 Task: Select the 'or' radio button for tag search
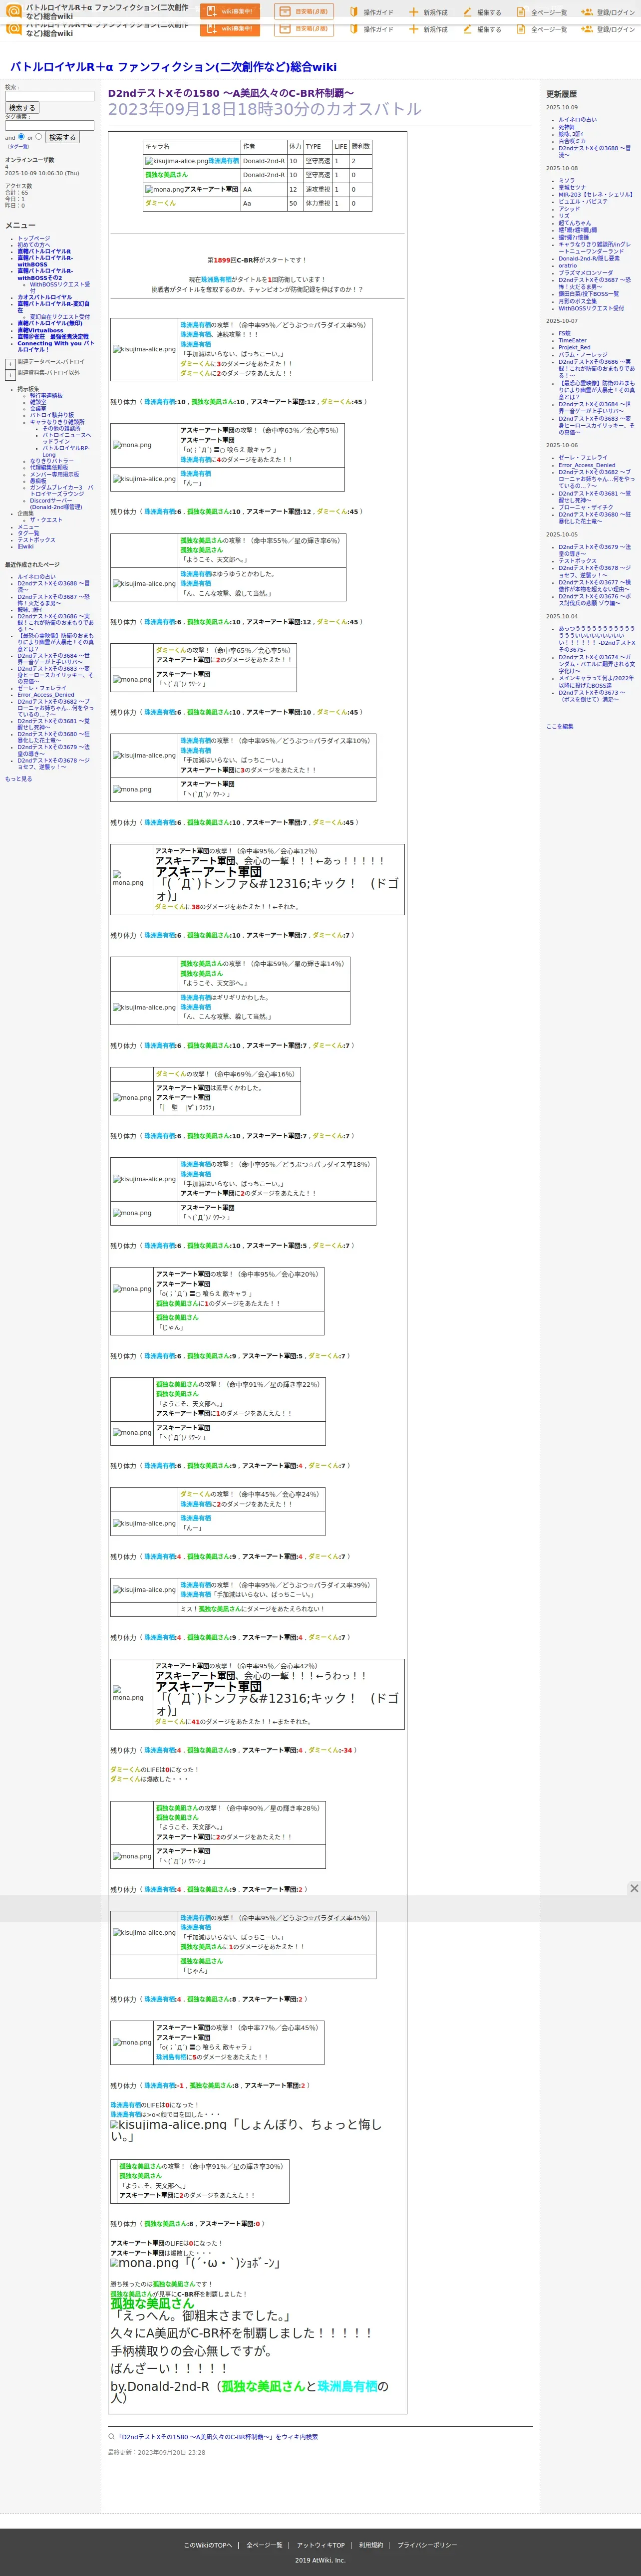coord(39,137)
